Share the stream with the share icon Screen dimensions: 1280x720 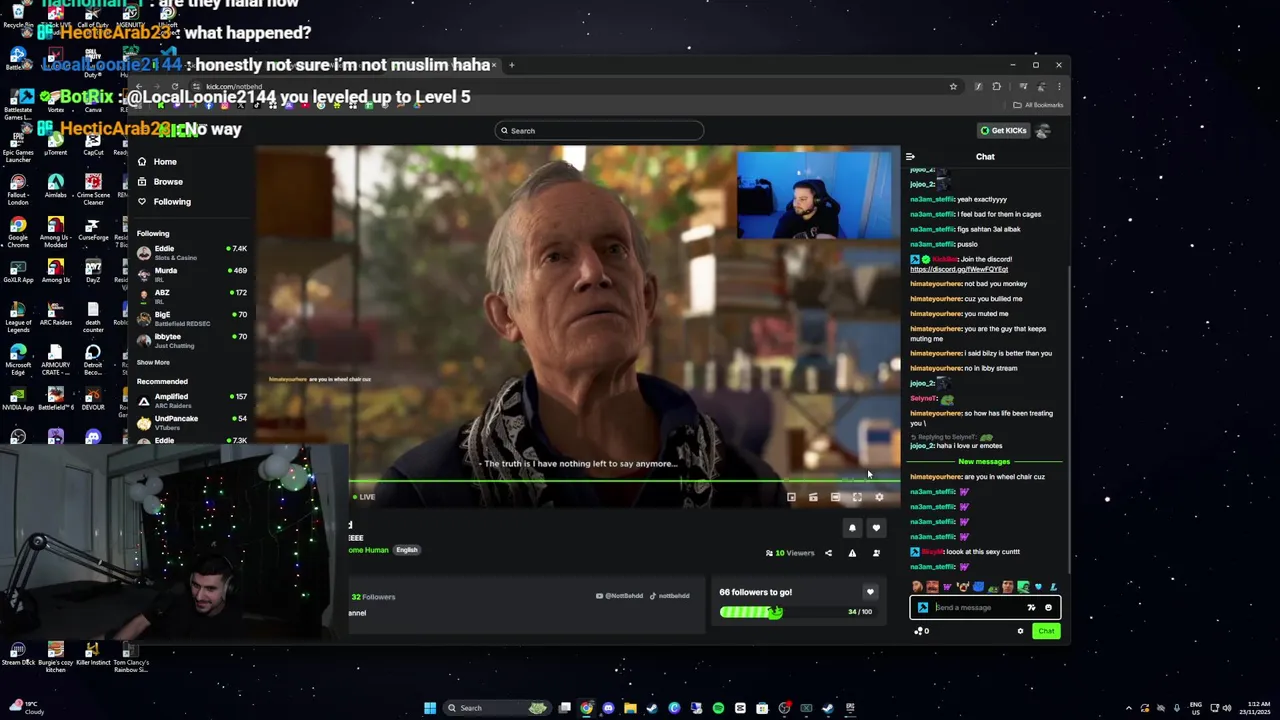pos(828,553)
